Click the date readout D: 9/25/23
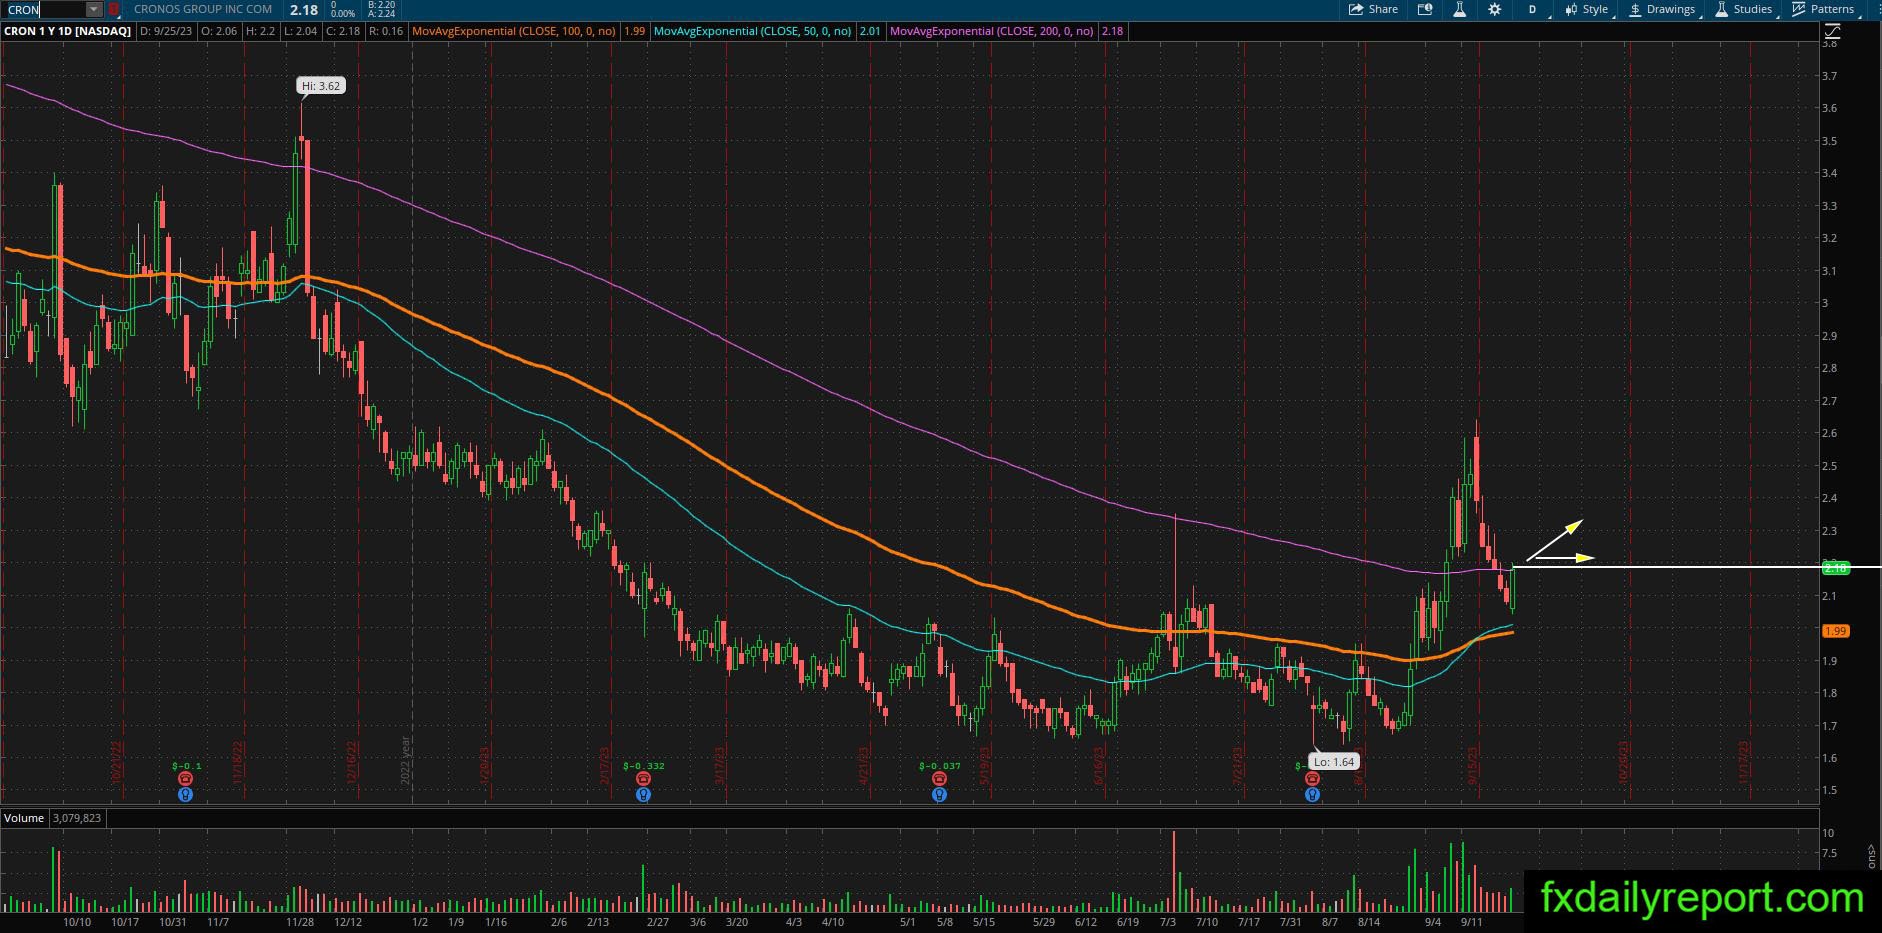The width and height of the screenshot is (1882, 933). (x=166, y=31)
